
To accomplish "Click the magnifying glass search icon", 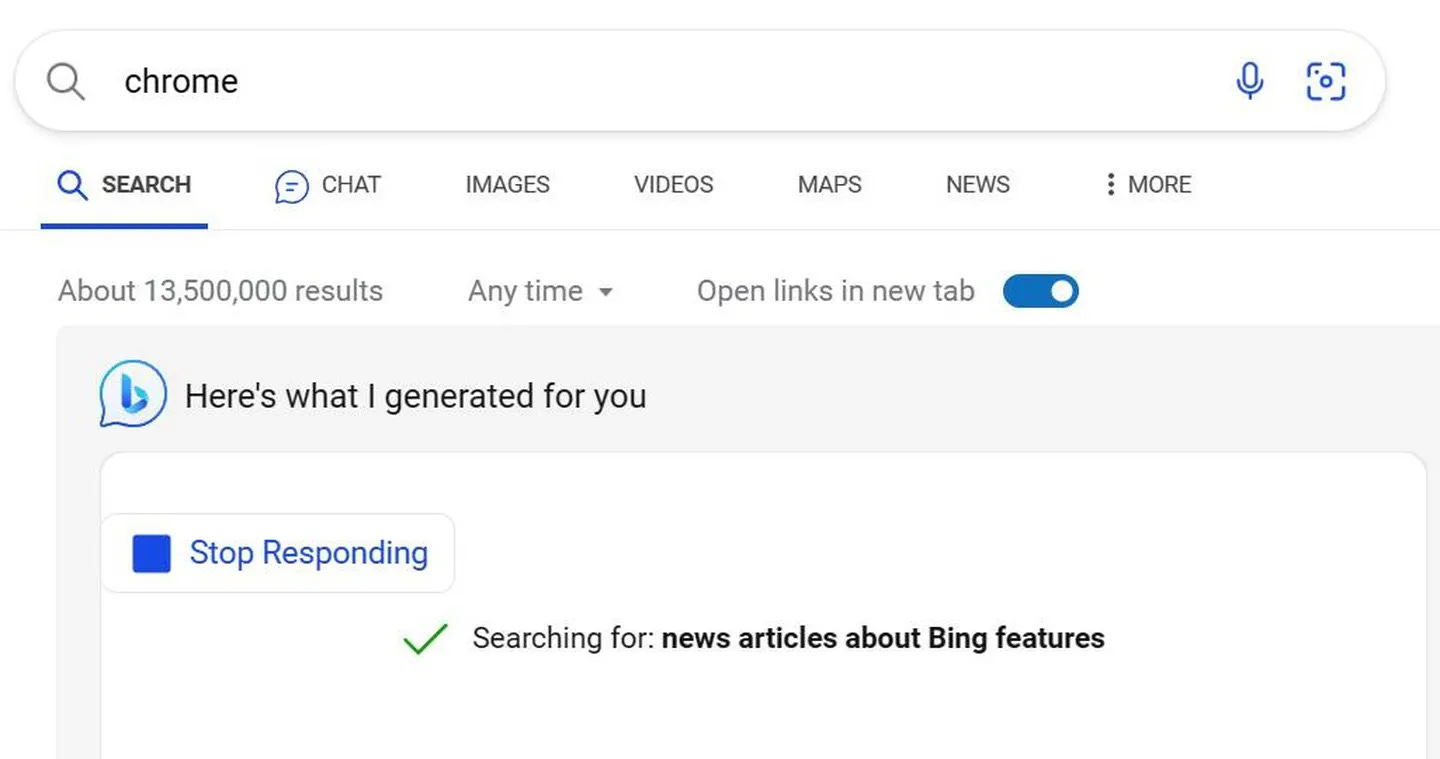I will 66,81.
